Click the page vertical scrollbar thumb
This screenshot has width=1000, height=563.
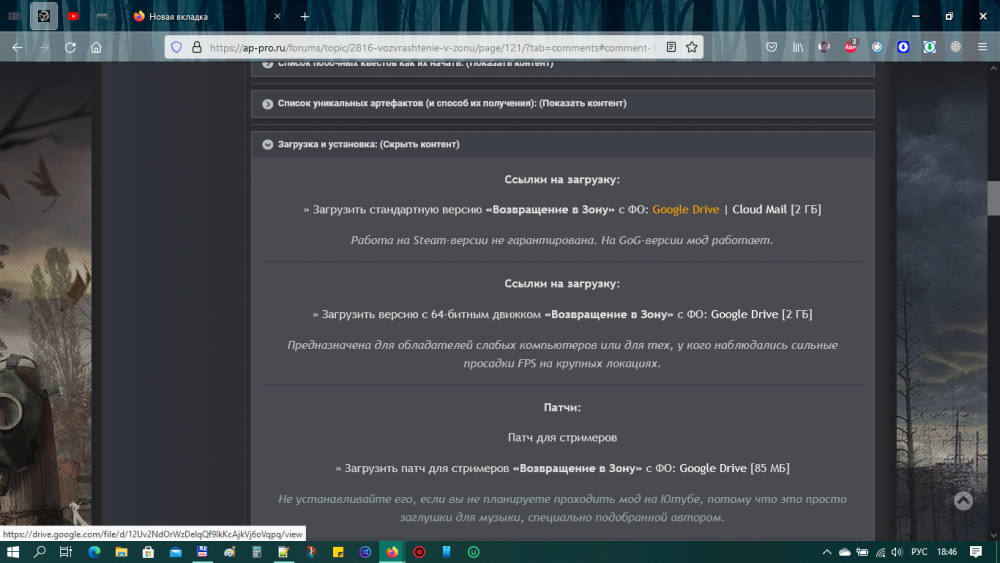pos(994,198)
